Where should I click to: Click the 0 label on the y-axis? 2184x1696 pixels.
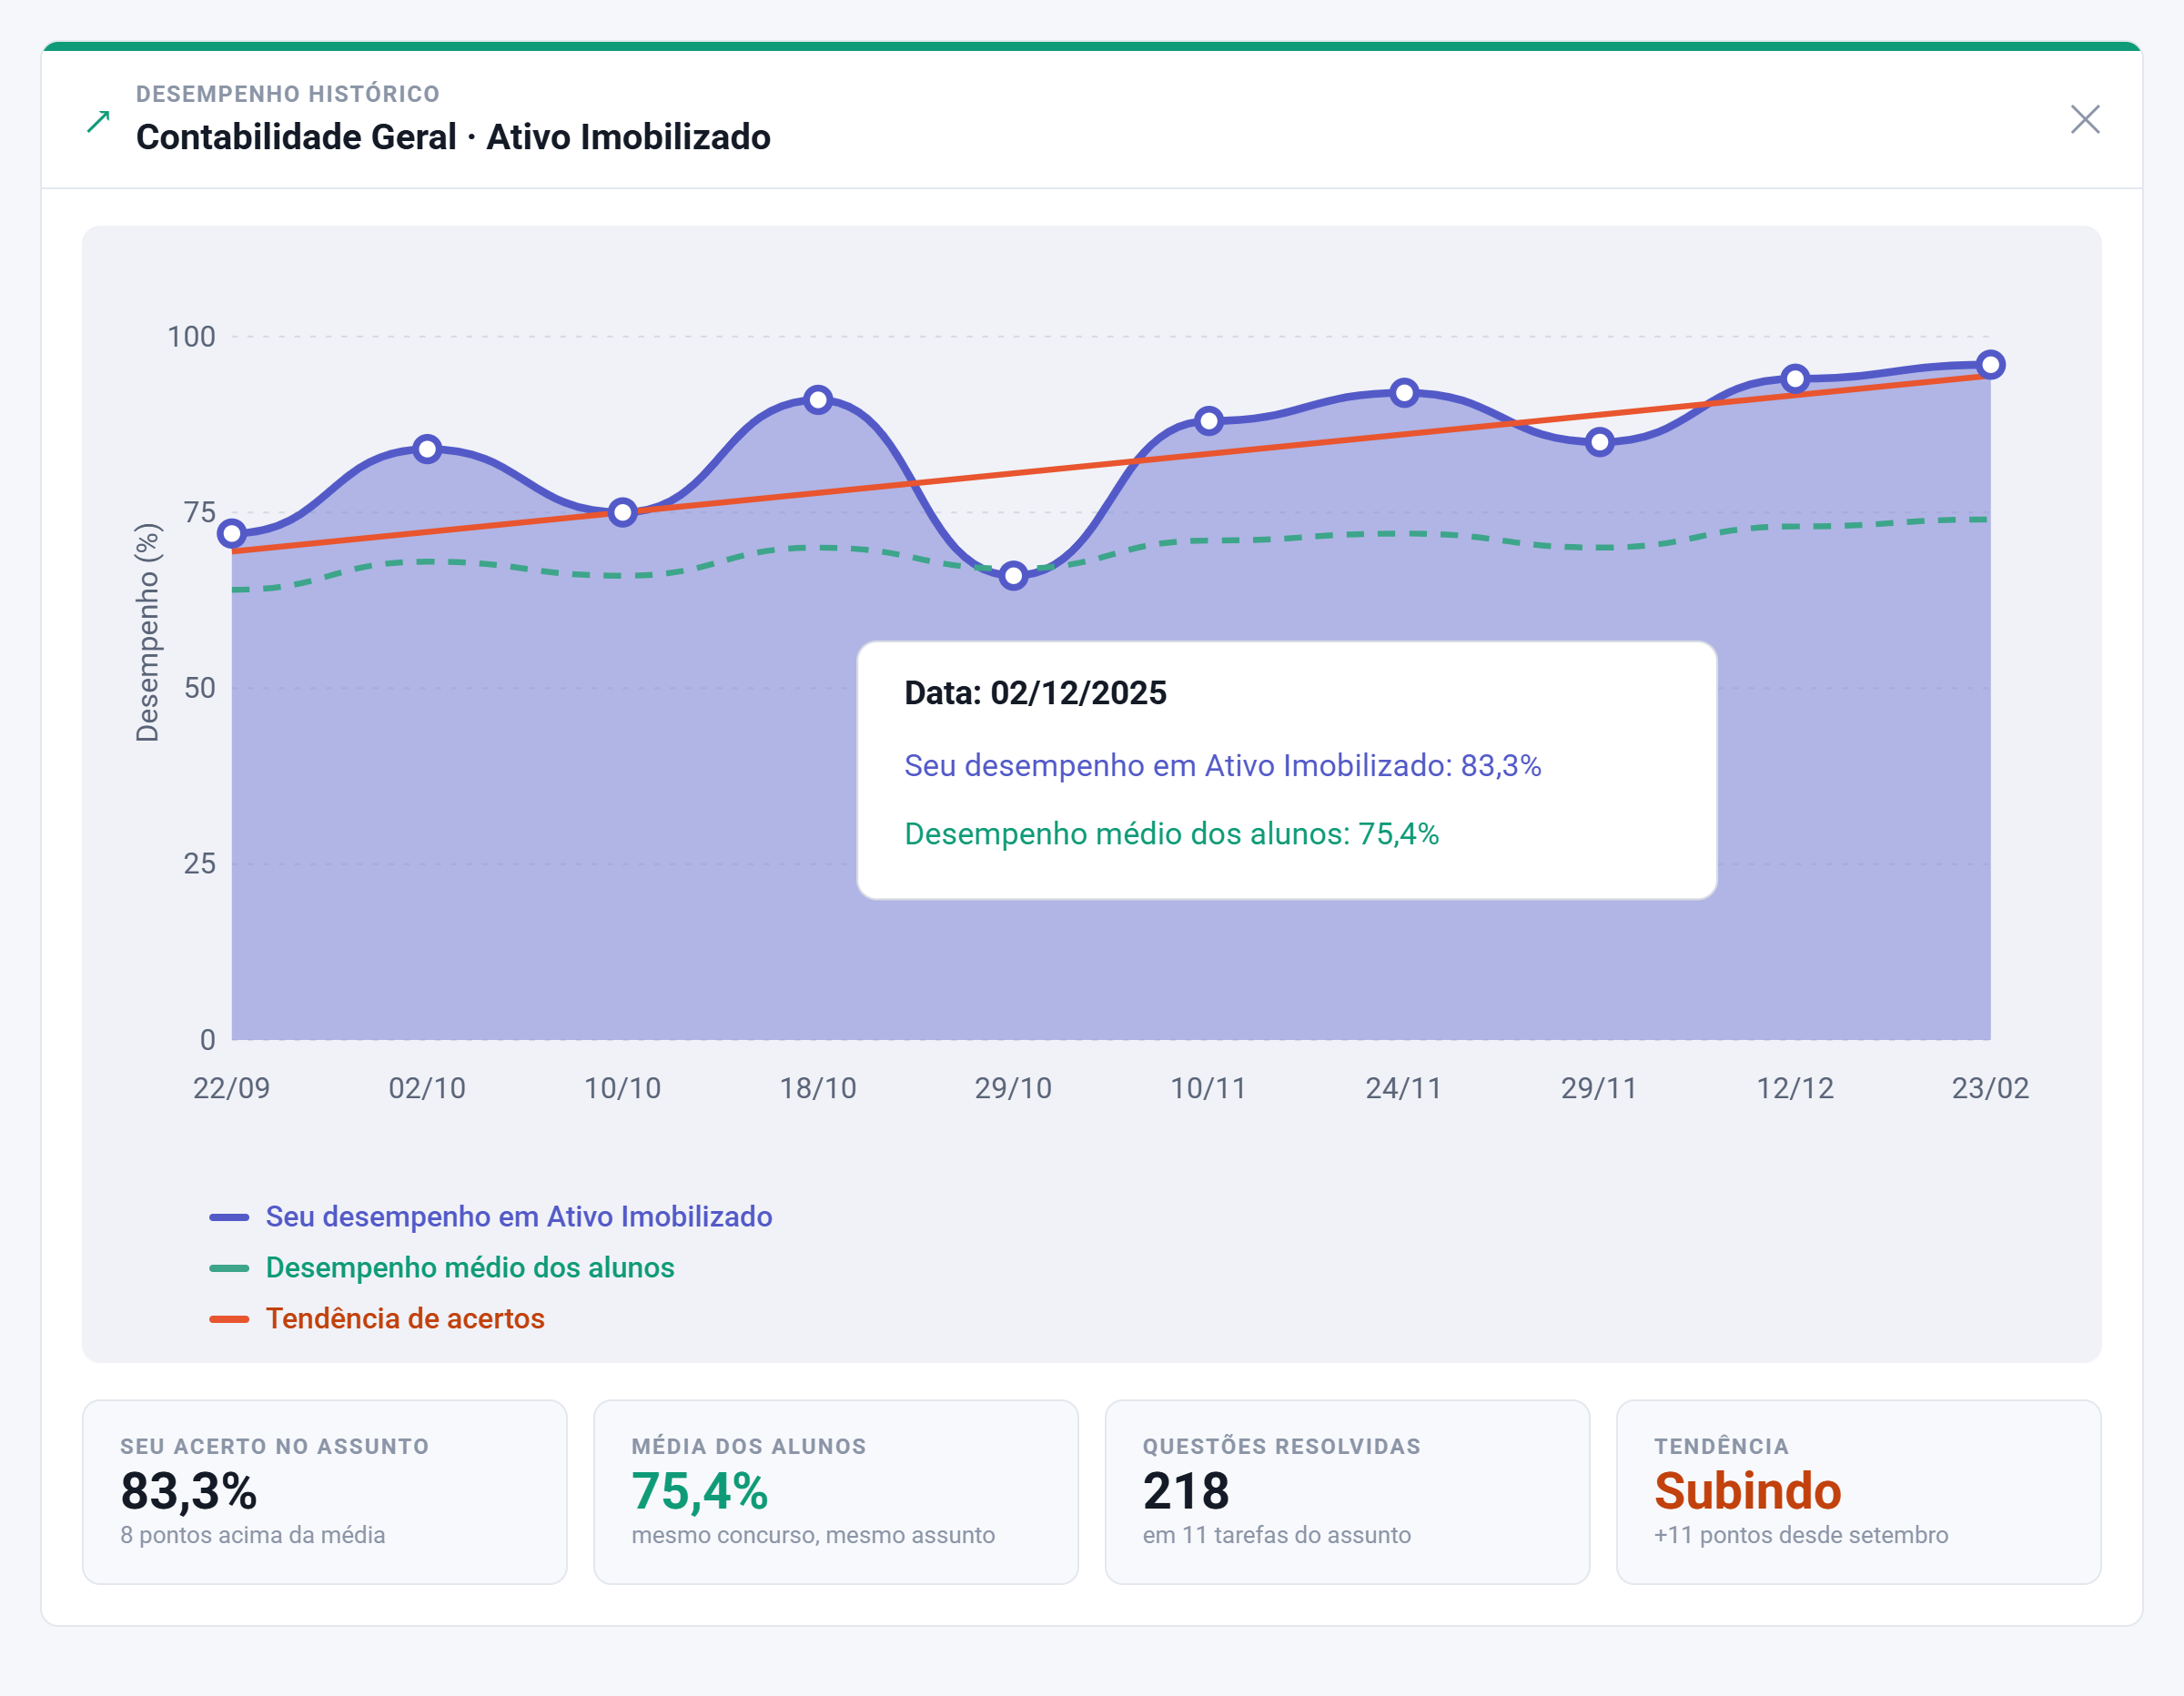(208, 1040)
